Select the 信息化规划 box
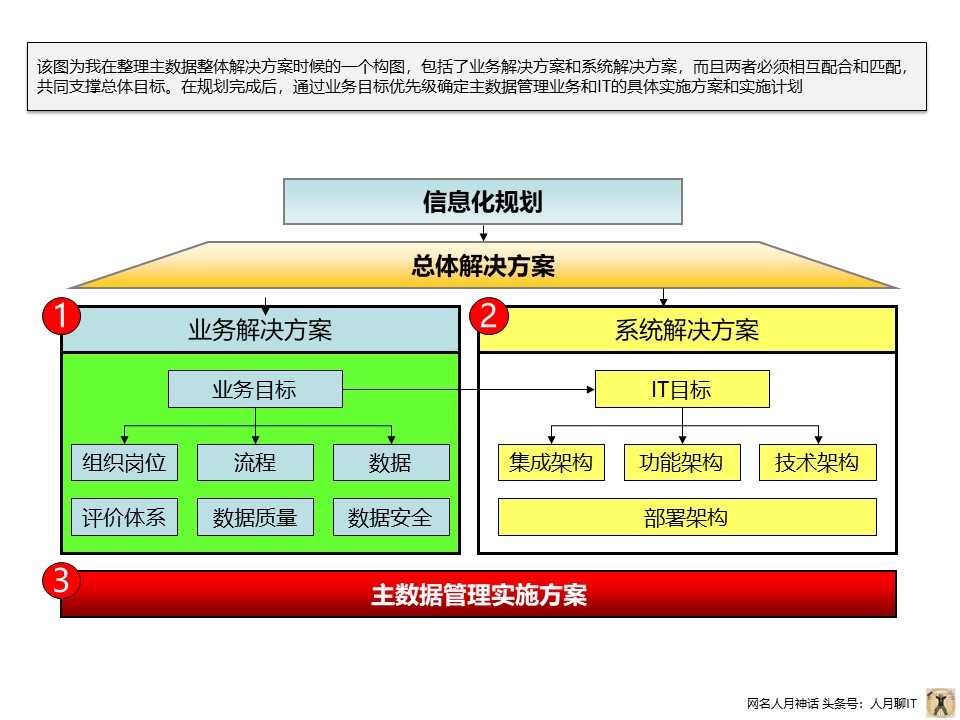This screenshot has width=960, height=720. coord(483,201)
